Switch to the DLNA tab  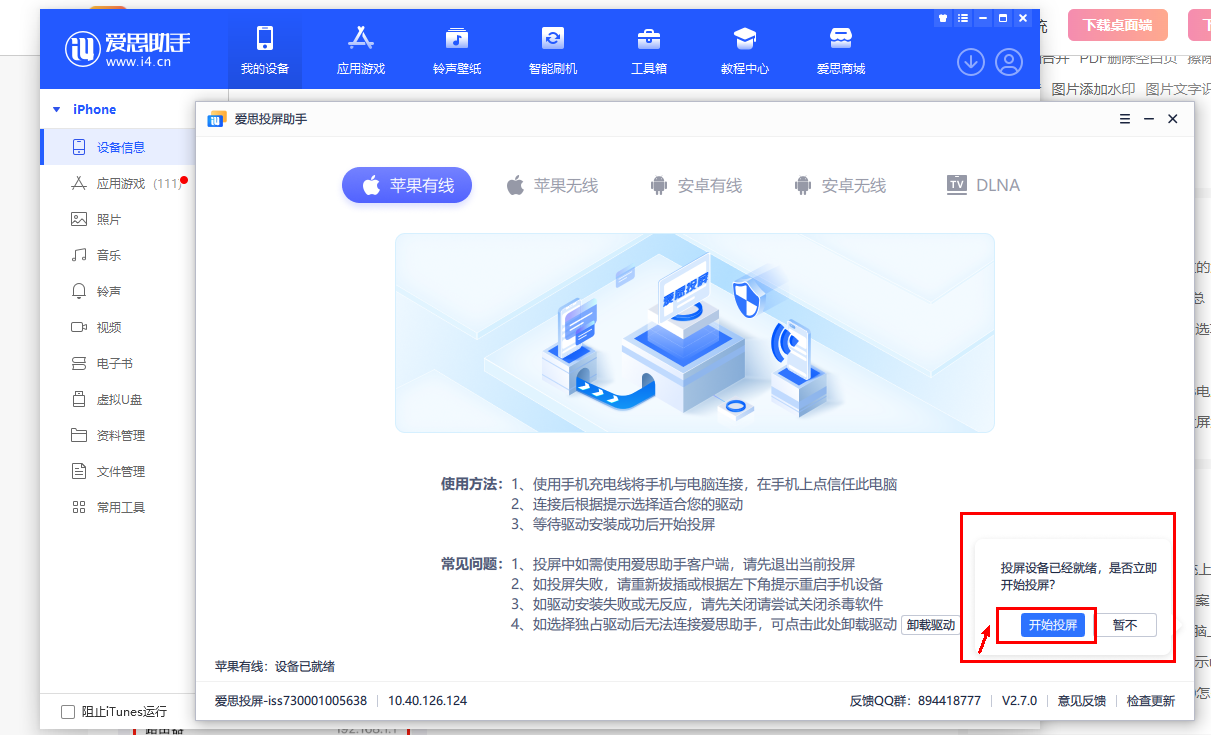coord(983,185)
